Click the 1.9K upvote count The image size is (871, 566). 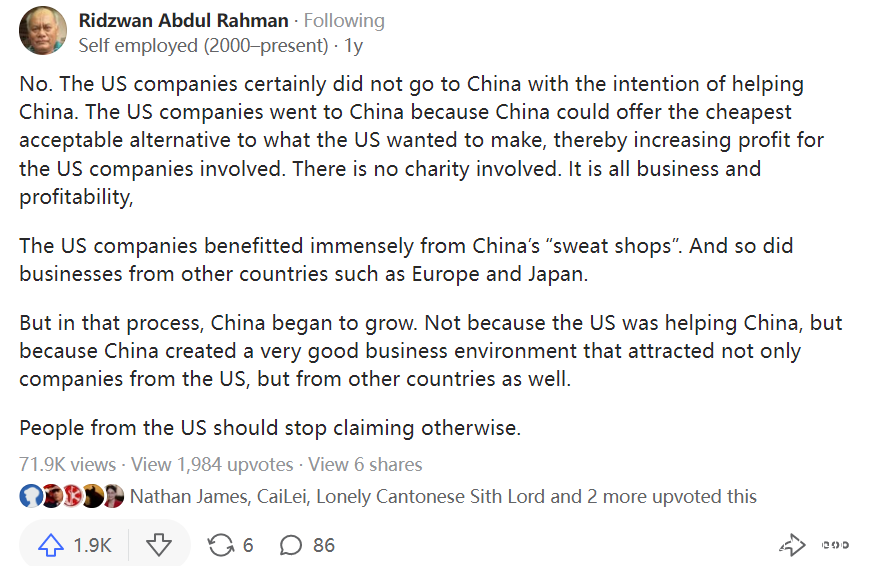click(x=92, y=545)
